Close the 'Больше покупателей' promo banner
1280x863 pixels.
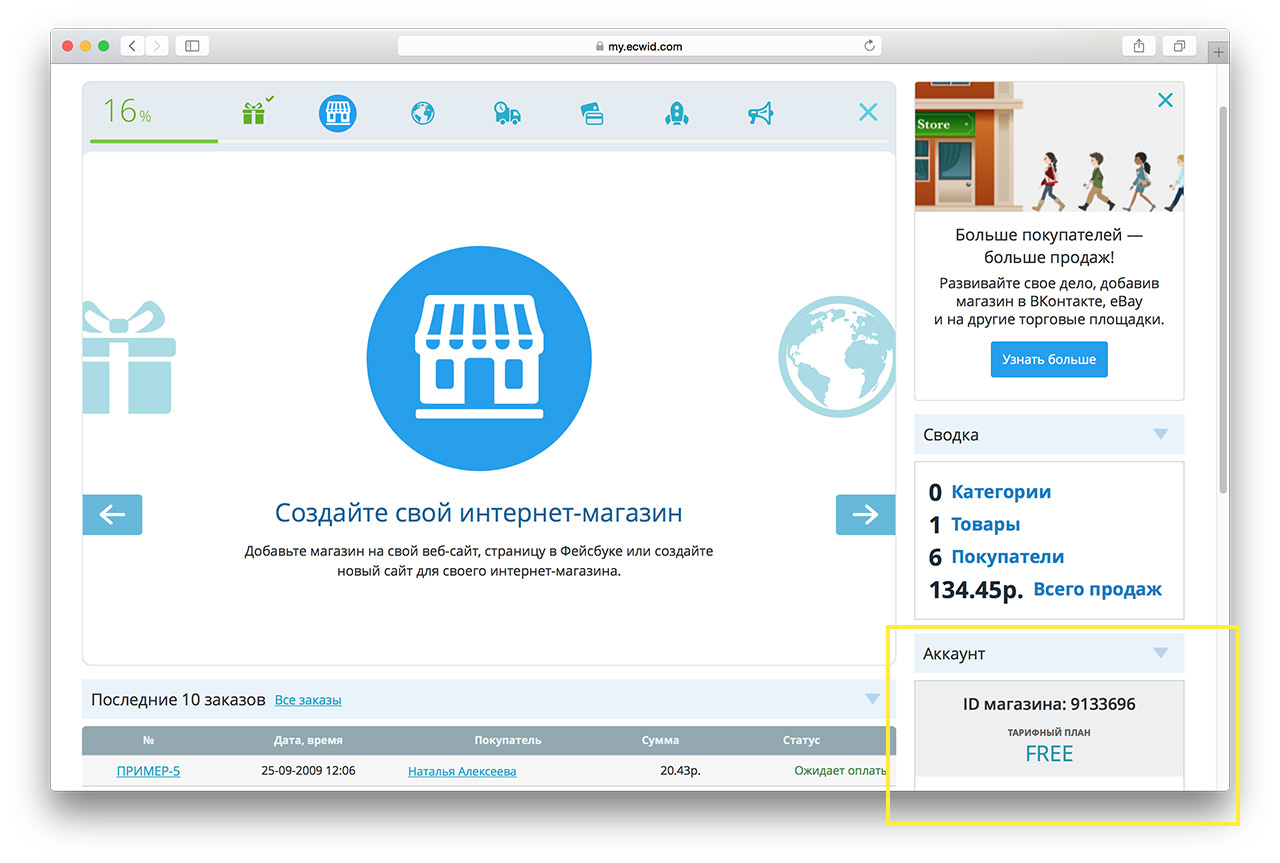pyautogui.click(x=1165, y=100)
